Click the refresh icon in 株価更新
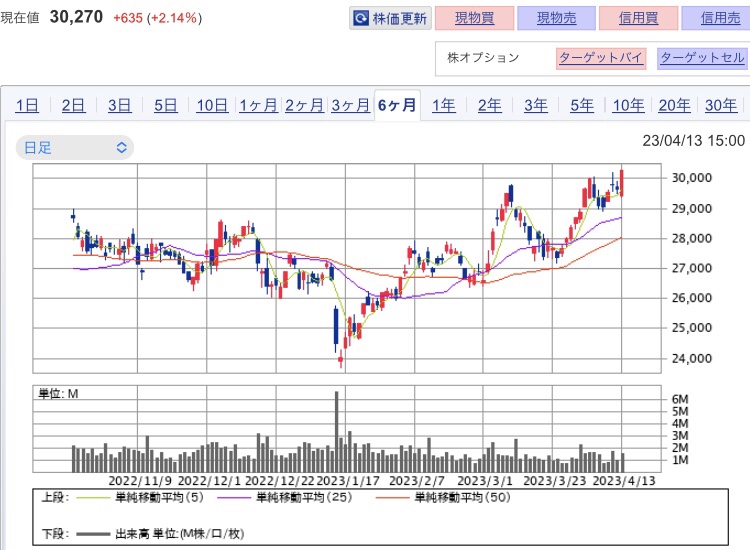Viewport: 750px width, 550px height. point(360,18)
